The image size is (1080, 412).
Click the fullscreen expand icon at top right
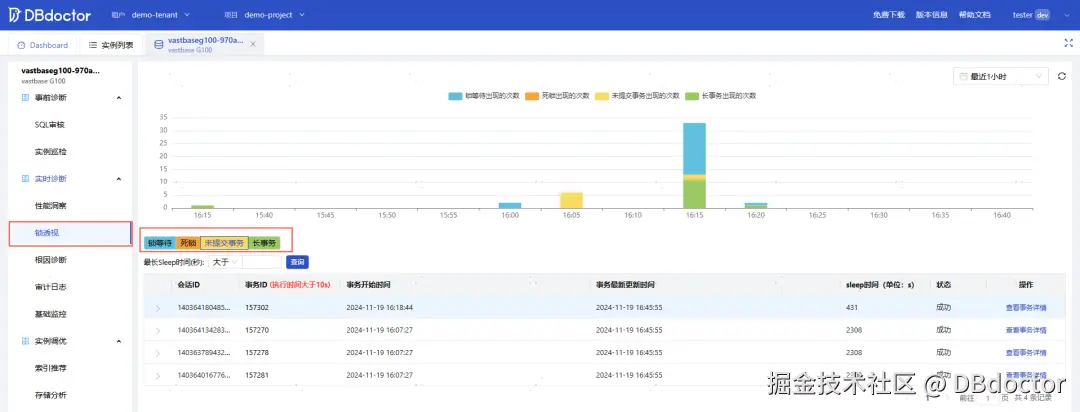pyautogui.click(x=1068, y=43)
